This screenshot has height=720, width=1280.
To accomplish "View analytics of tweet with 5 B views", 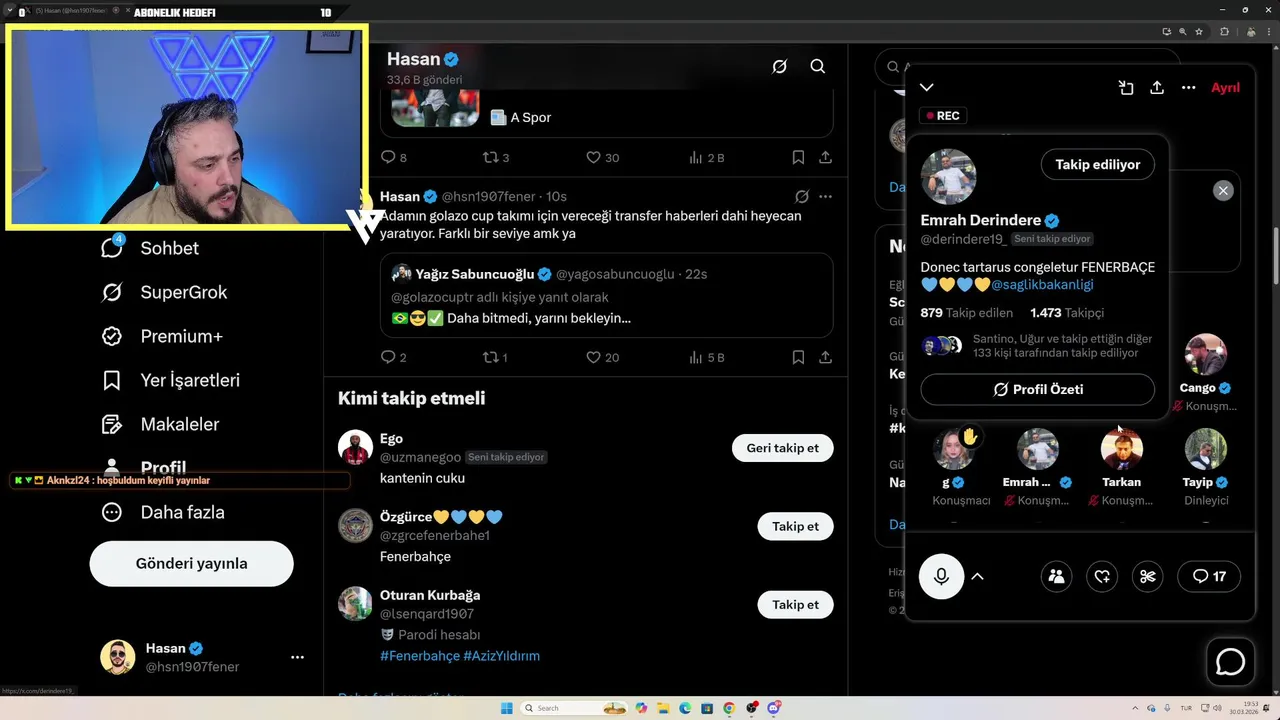I will pos(707,357).
